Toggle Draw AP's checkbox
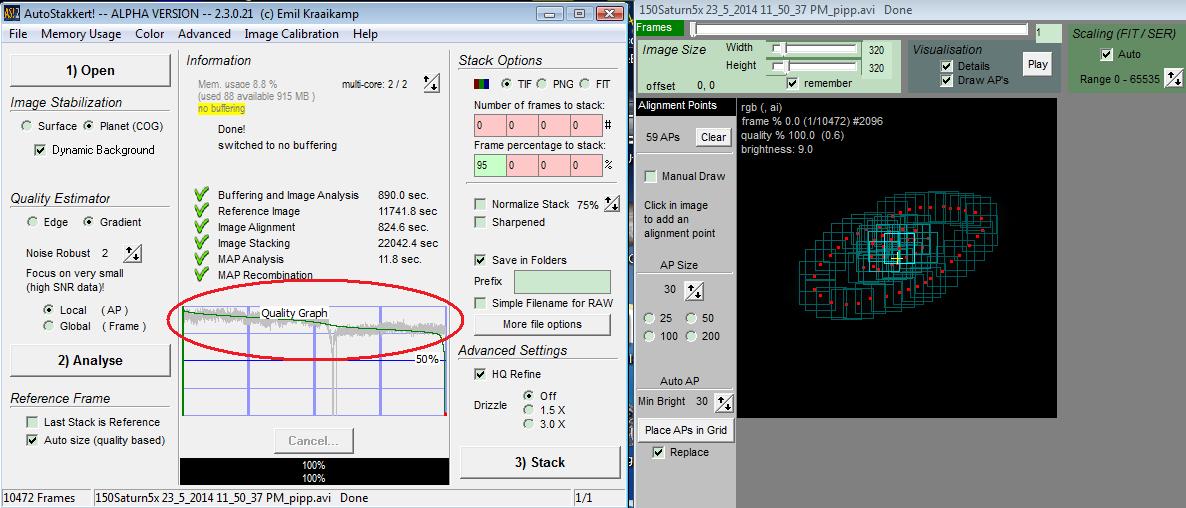The height and width of the screenshot is (508, 1186). point(946,80)
